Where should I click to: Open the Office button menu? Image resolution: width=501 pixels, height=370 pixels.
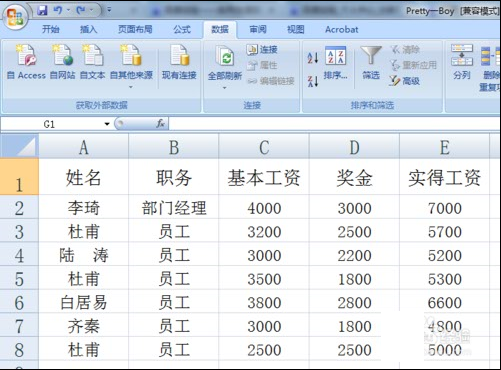[15, 17]
